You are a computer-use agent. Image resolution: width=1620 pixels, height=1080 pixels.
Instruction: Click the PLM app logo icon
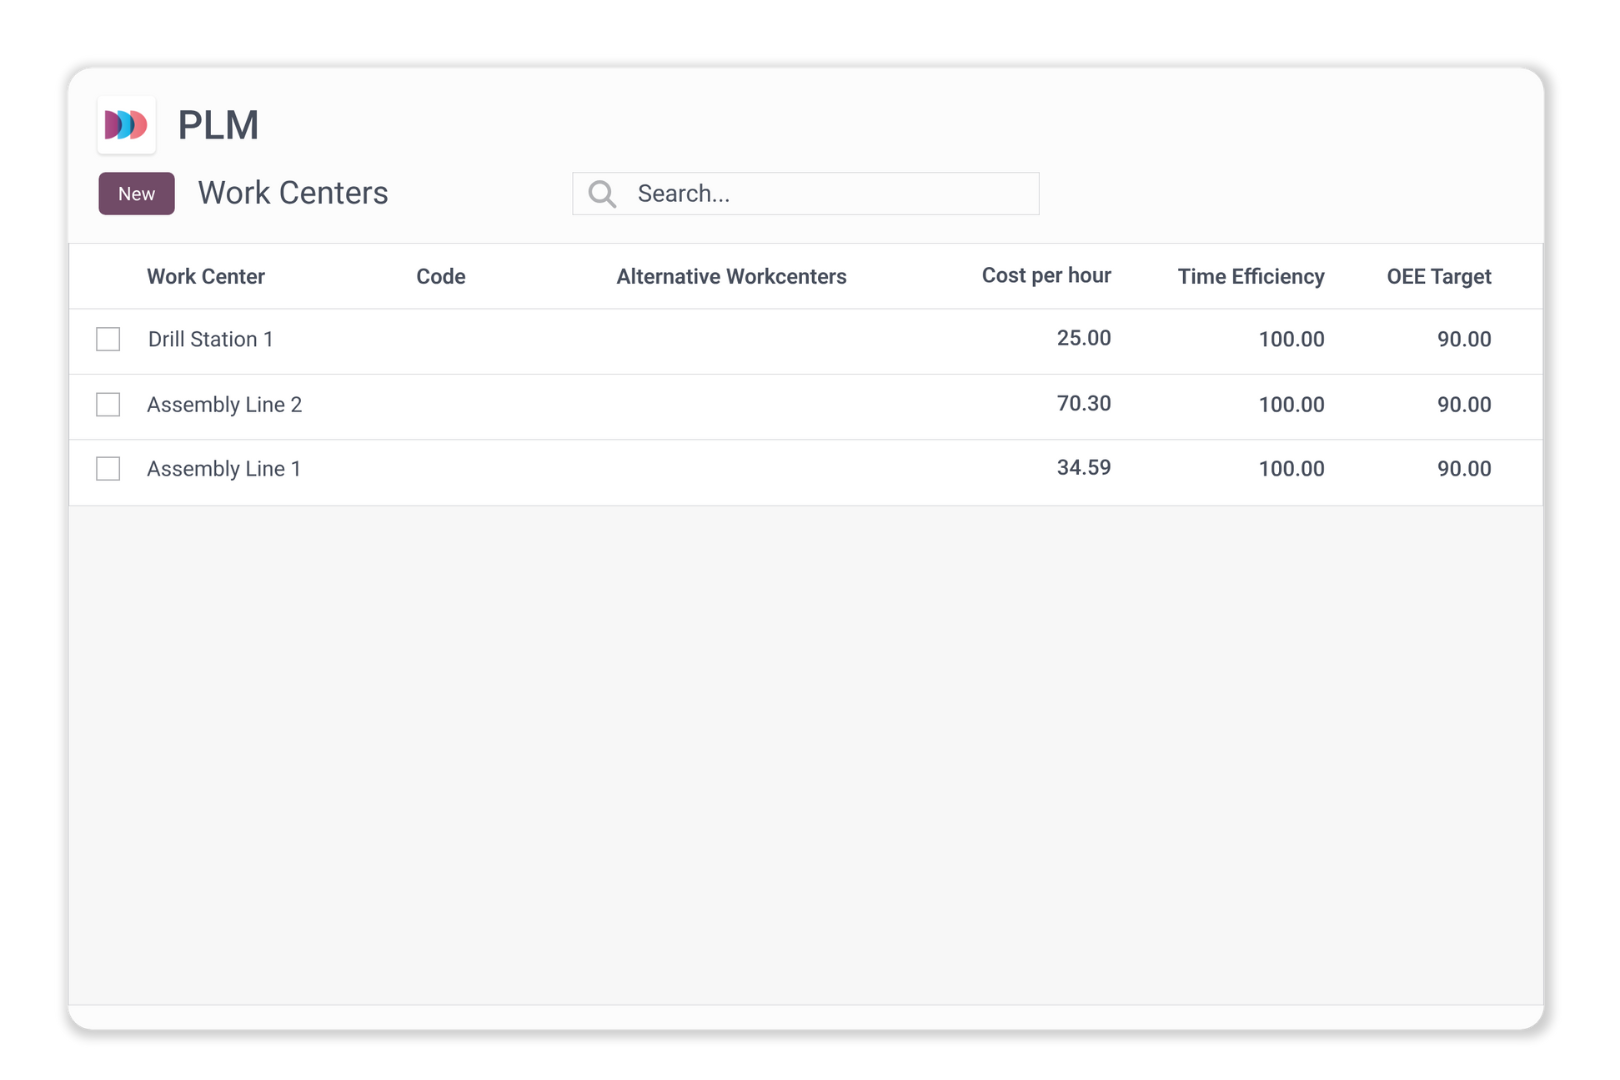pyautogui.click(x=126, y=125)
